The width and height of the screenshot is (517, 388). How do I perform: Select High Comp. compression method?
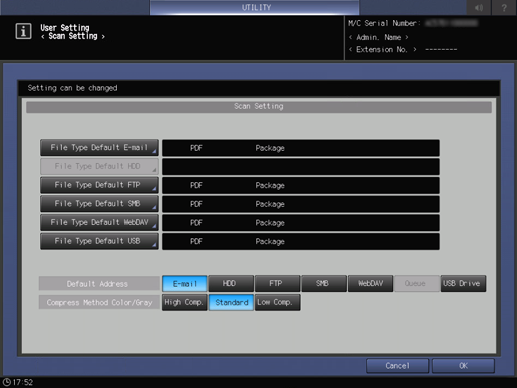point(185,302)
